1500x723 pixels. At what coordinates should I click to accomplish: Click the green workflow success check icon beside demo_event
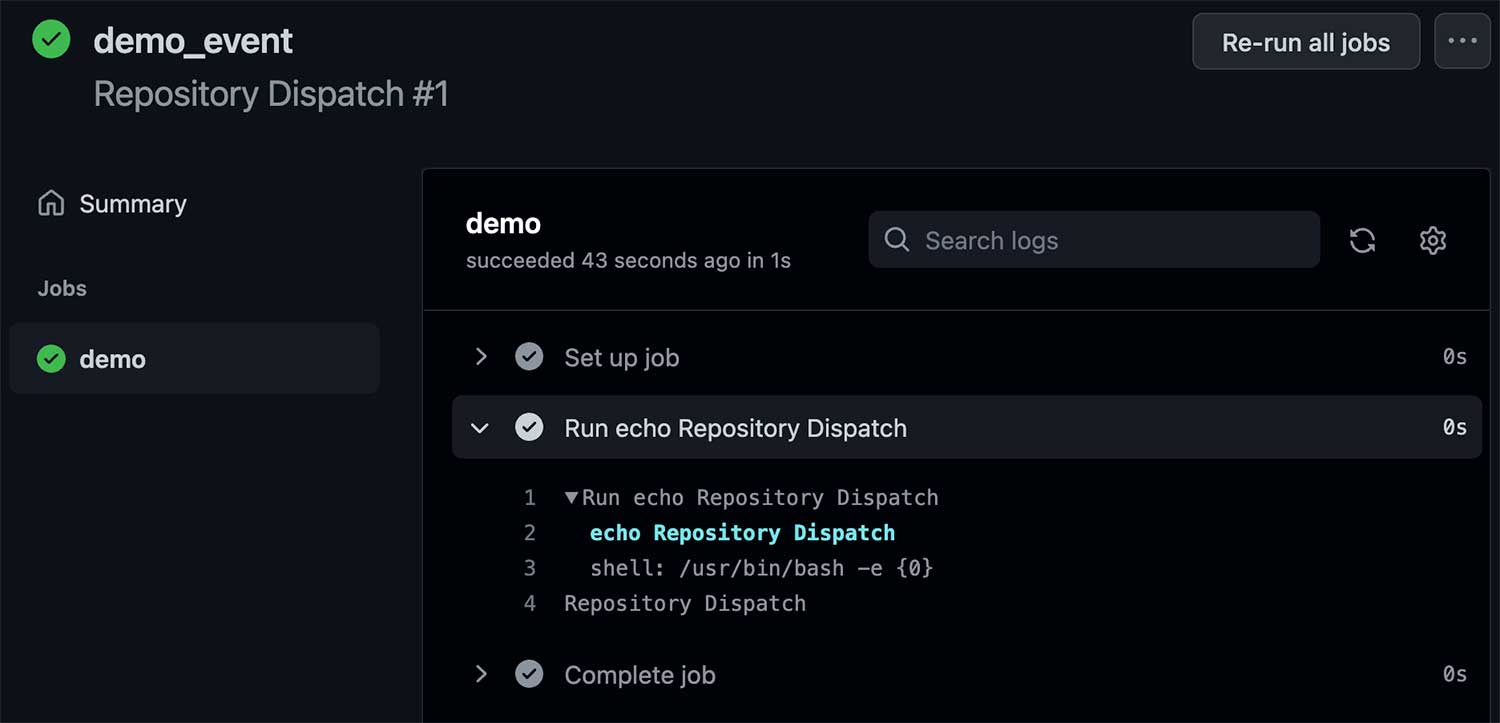(51, 40)
